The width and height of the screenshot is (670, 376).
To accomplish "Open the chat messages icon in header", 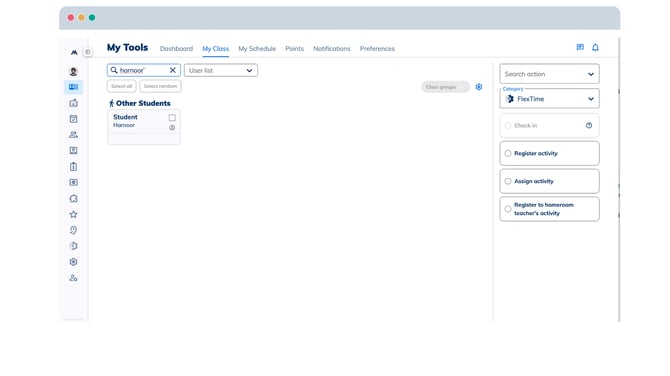I will pyautogui.click(x=580, y=47).
